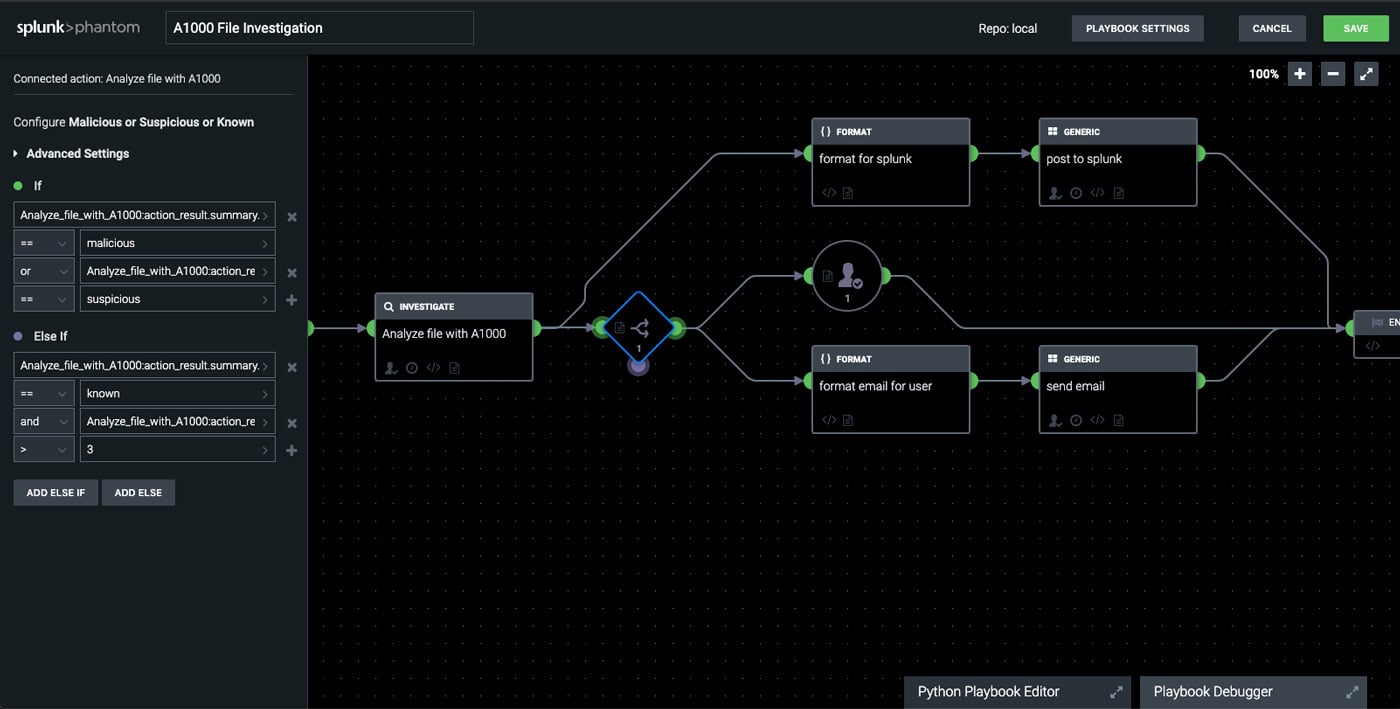Open the 'or' logic dropdown
Image resolution: width=1400 pixels, height=709 pixels.
[x=44, y=271]
